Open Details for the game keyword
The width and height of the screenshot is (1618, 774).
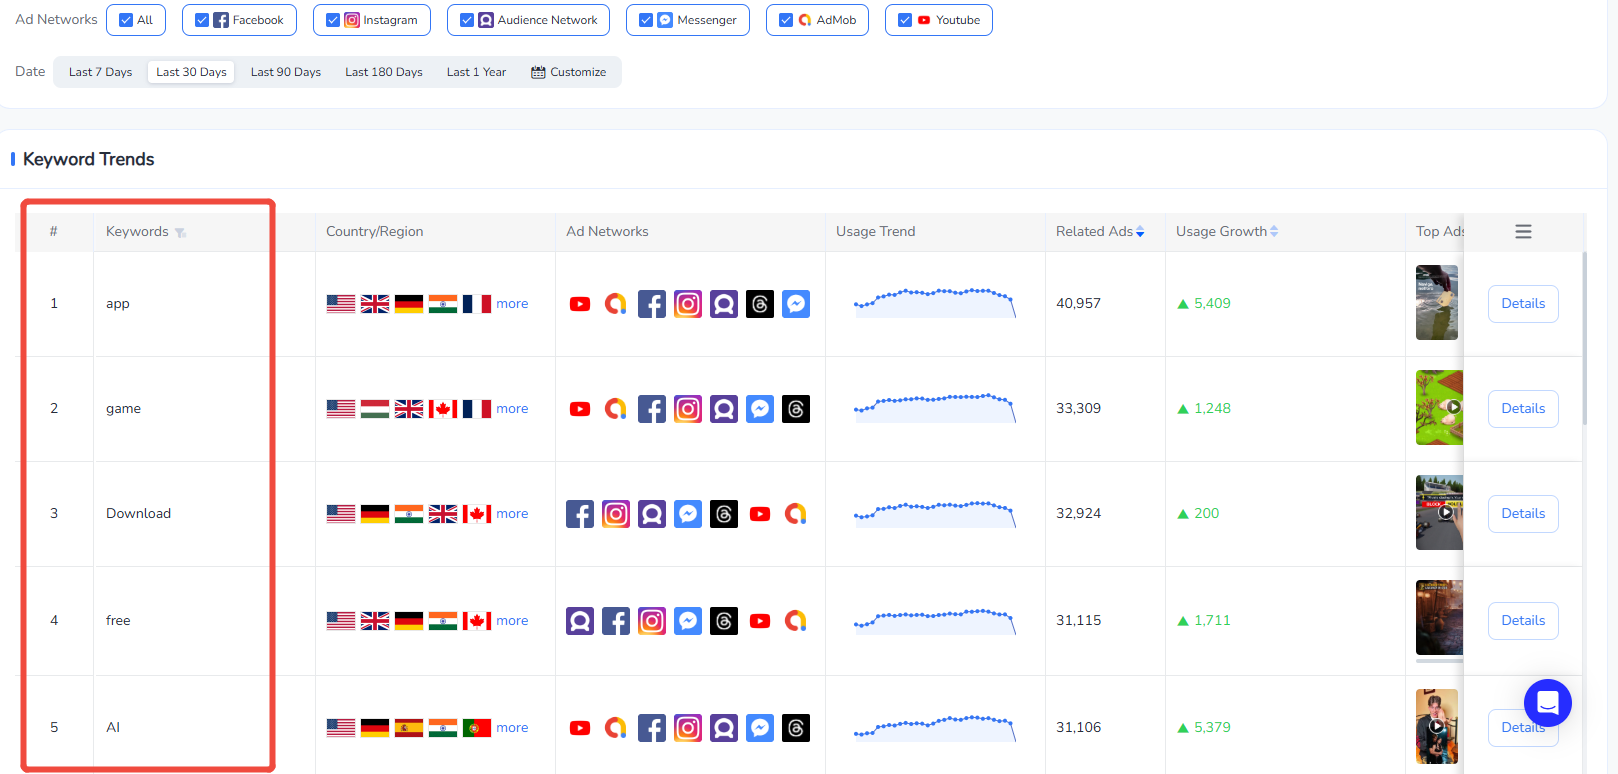pyautogui.click(x=1522, y=409)
